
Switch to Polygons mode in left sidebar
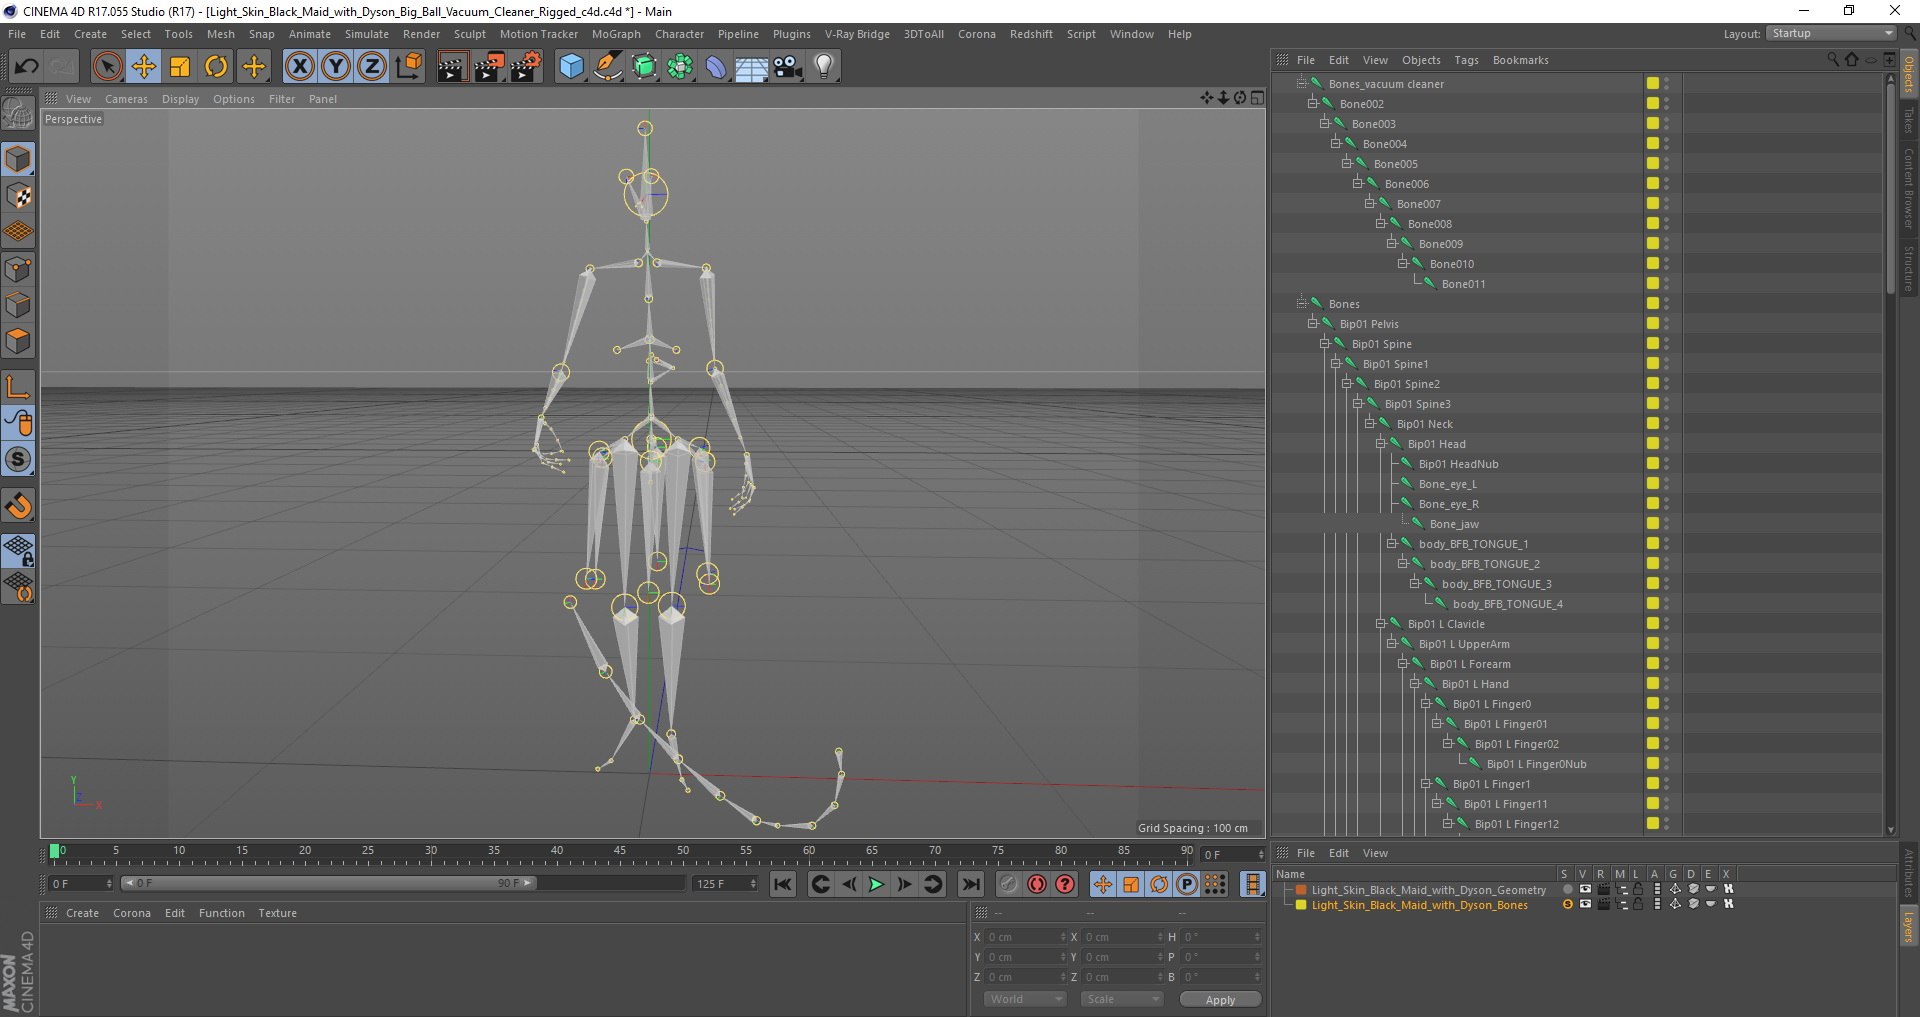[18, 341]
